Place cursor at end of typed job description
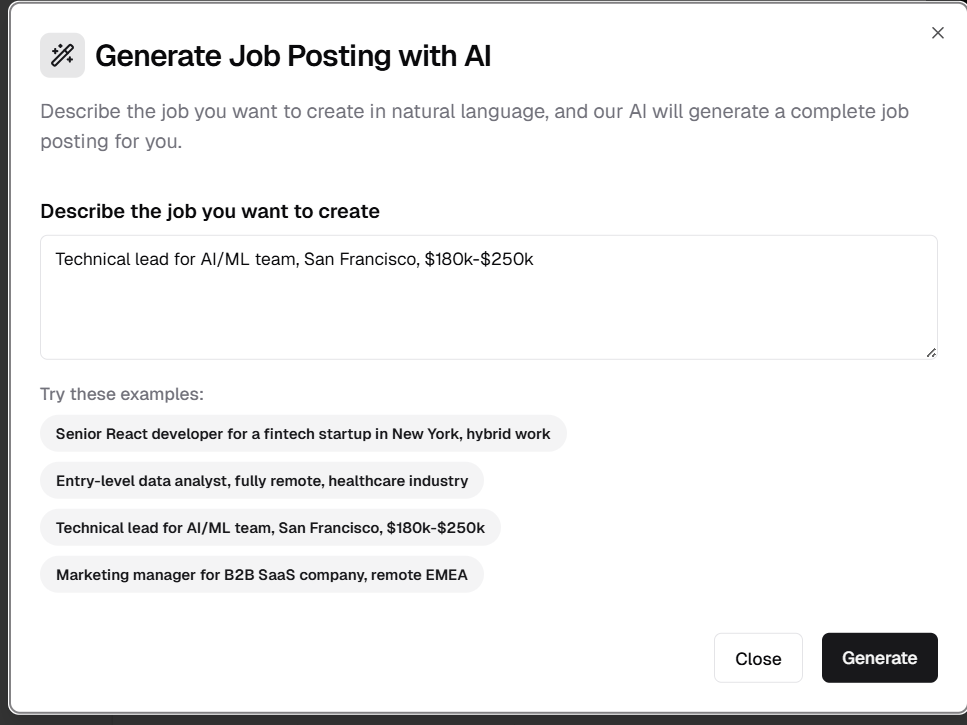The height and width of the screenshot is (725, 967). pos(535,260)
